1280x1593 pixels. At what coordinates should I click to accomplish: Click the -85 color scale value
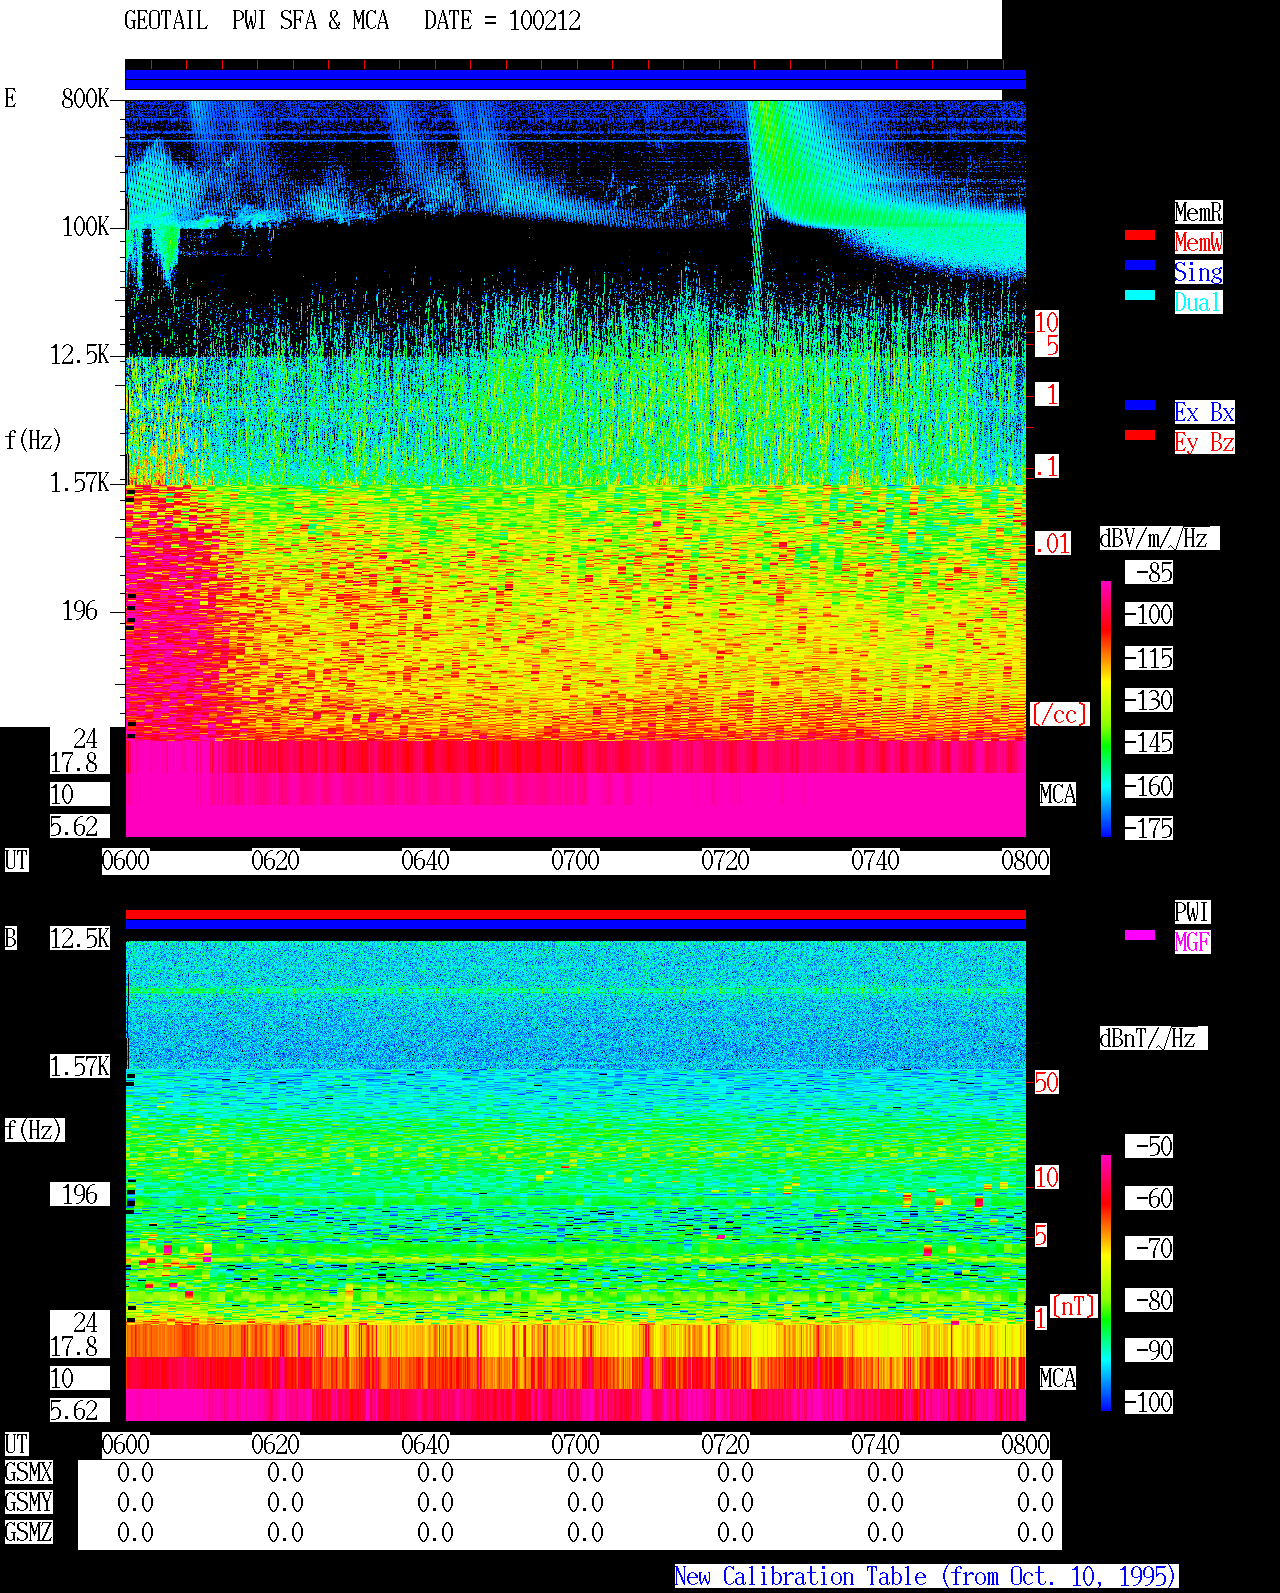pos(1150,573)
